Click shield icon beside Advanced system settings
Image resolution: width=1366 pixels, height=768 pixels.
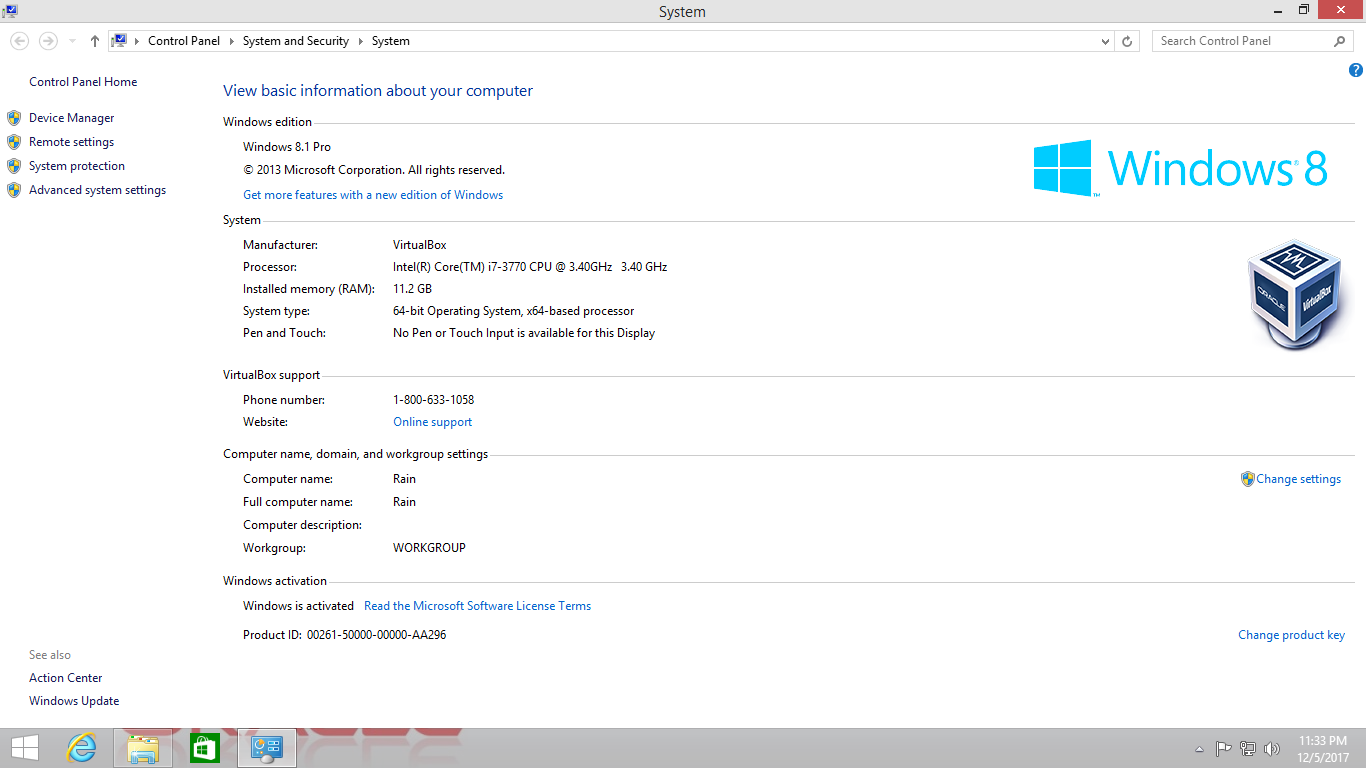[x=14, y=190]
